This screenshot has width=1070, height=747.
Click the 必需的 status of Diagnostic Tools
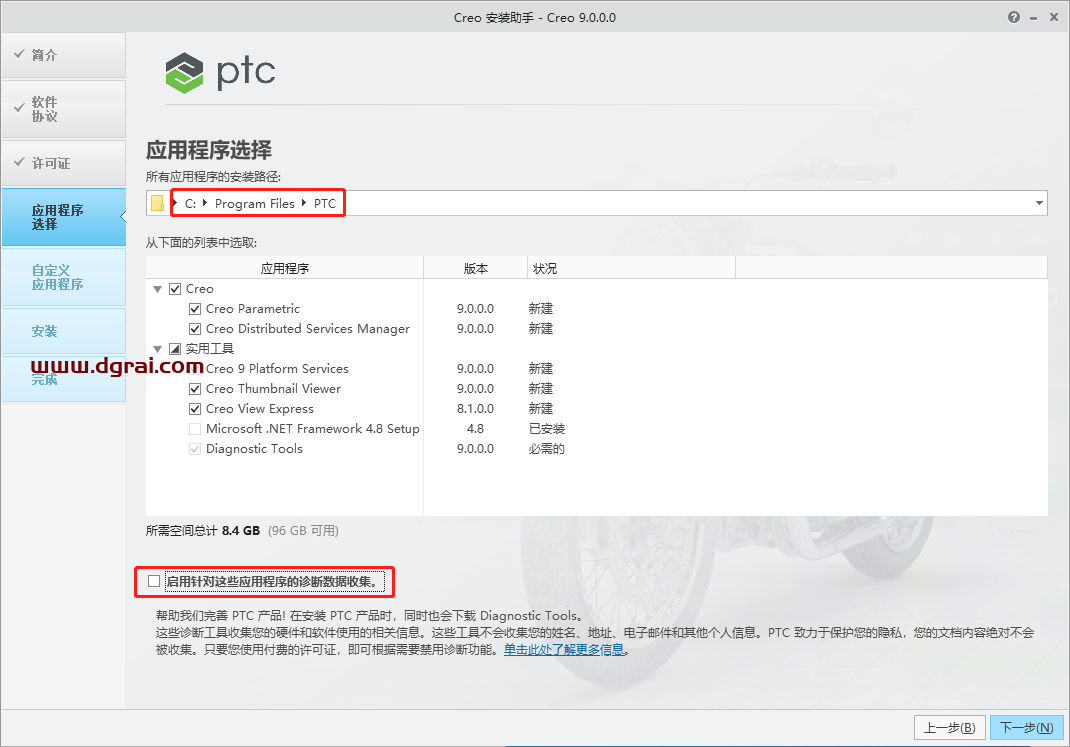click(x=547, y=449)
